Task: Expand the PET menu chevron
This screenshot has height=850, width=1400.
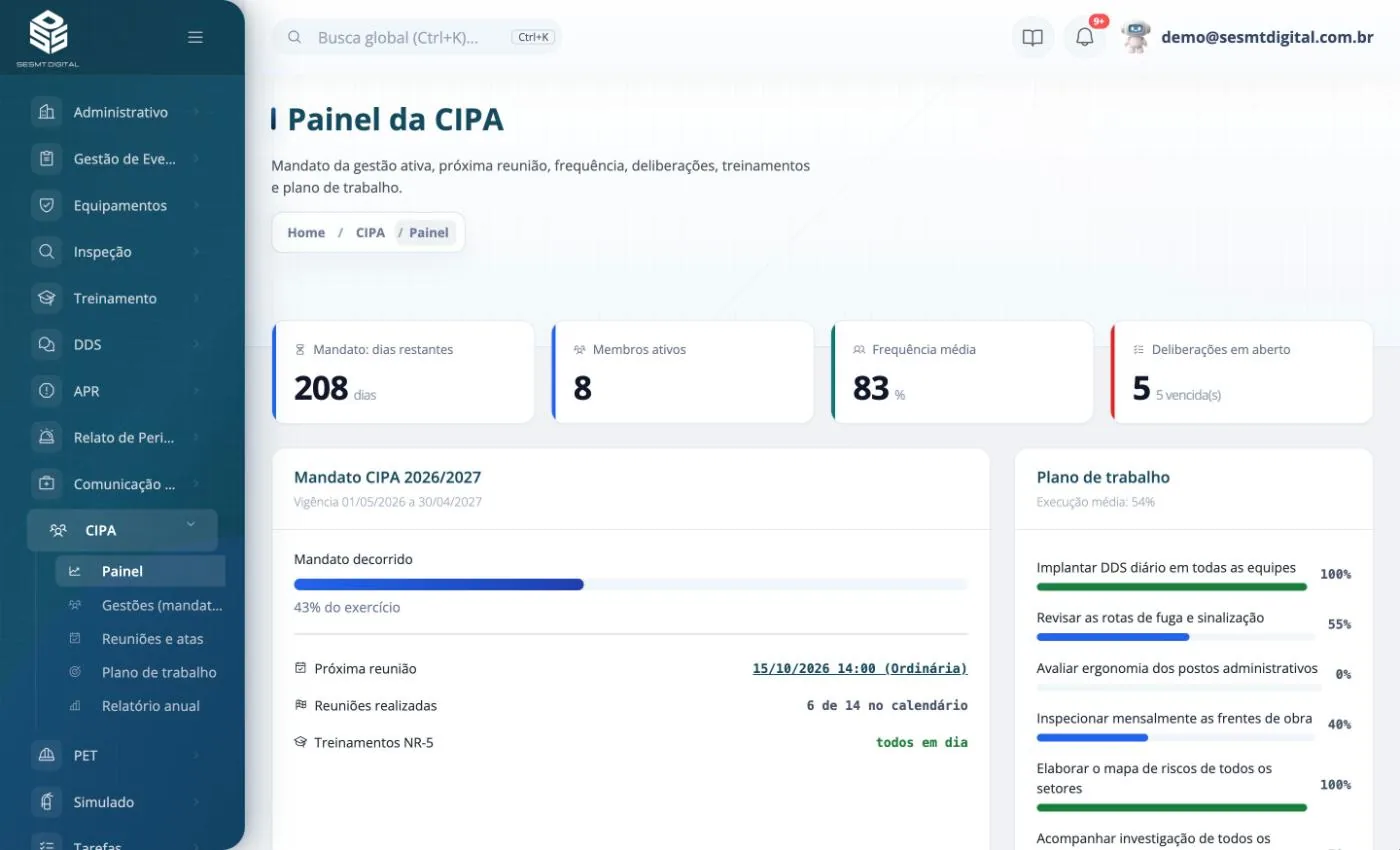Action: coord(196,755)
